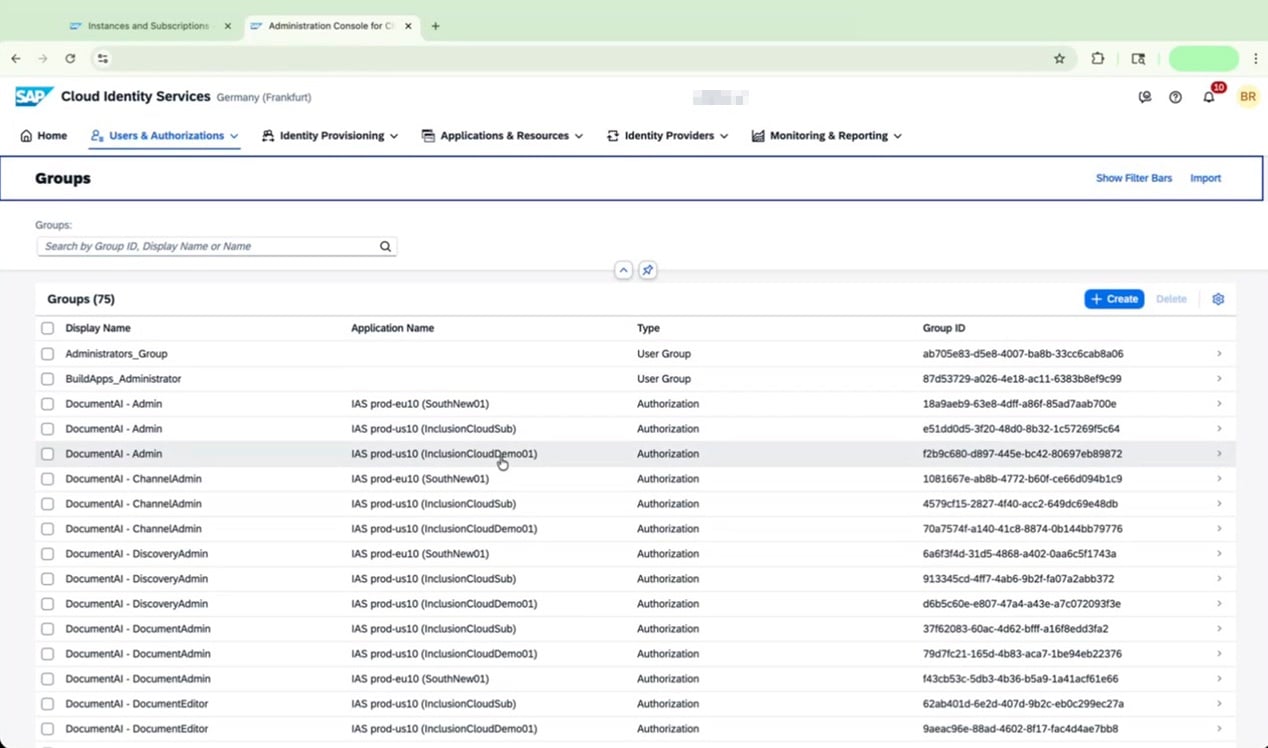Select group ID ab705e83-d5e8-4007-ba8b-33cc6cab8a06

[1023, 354]
